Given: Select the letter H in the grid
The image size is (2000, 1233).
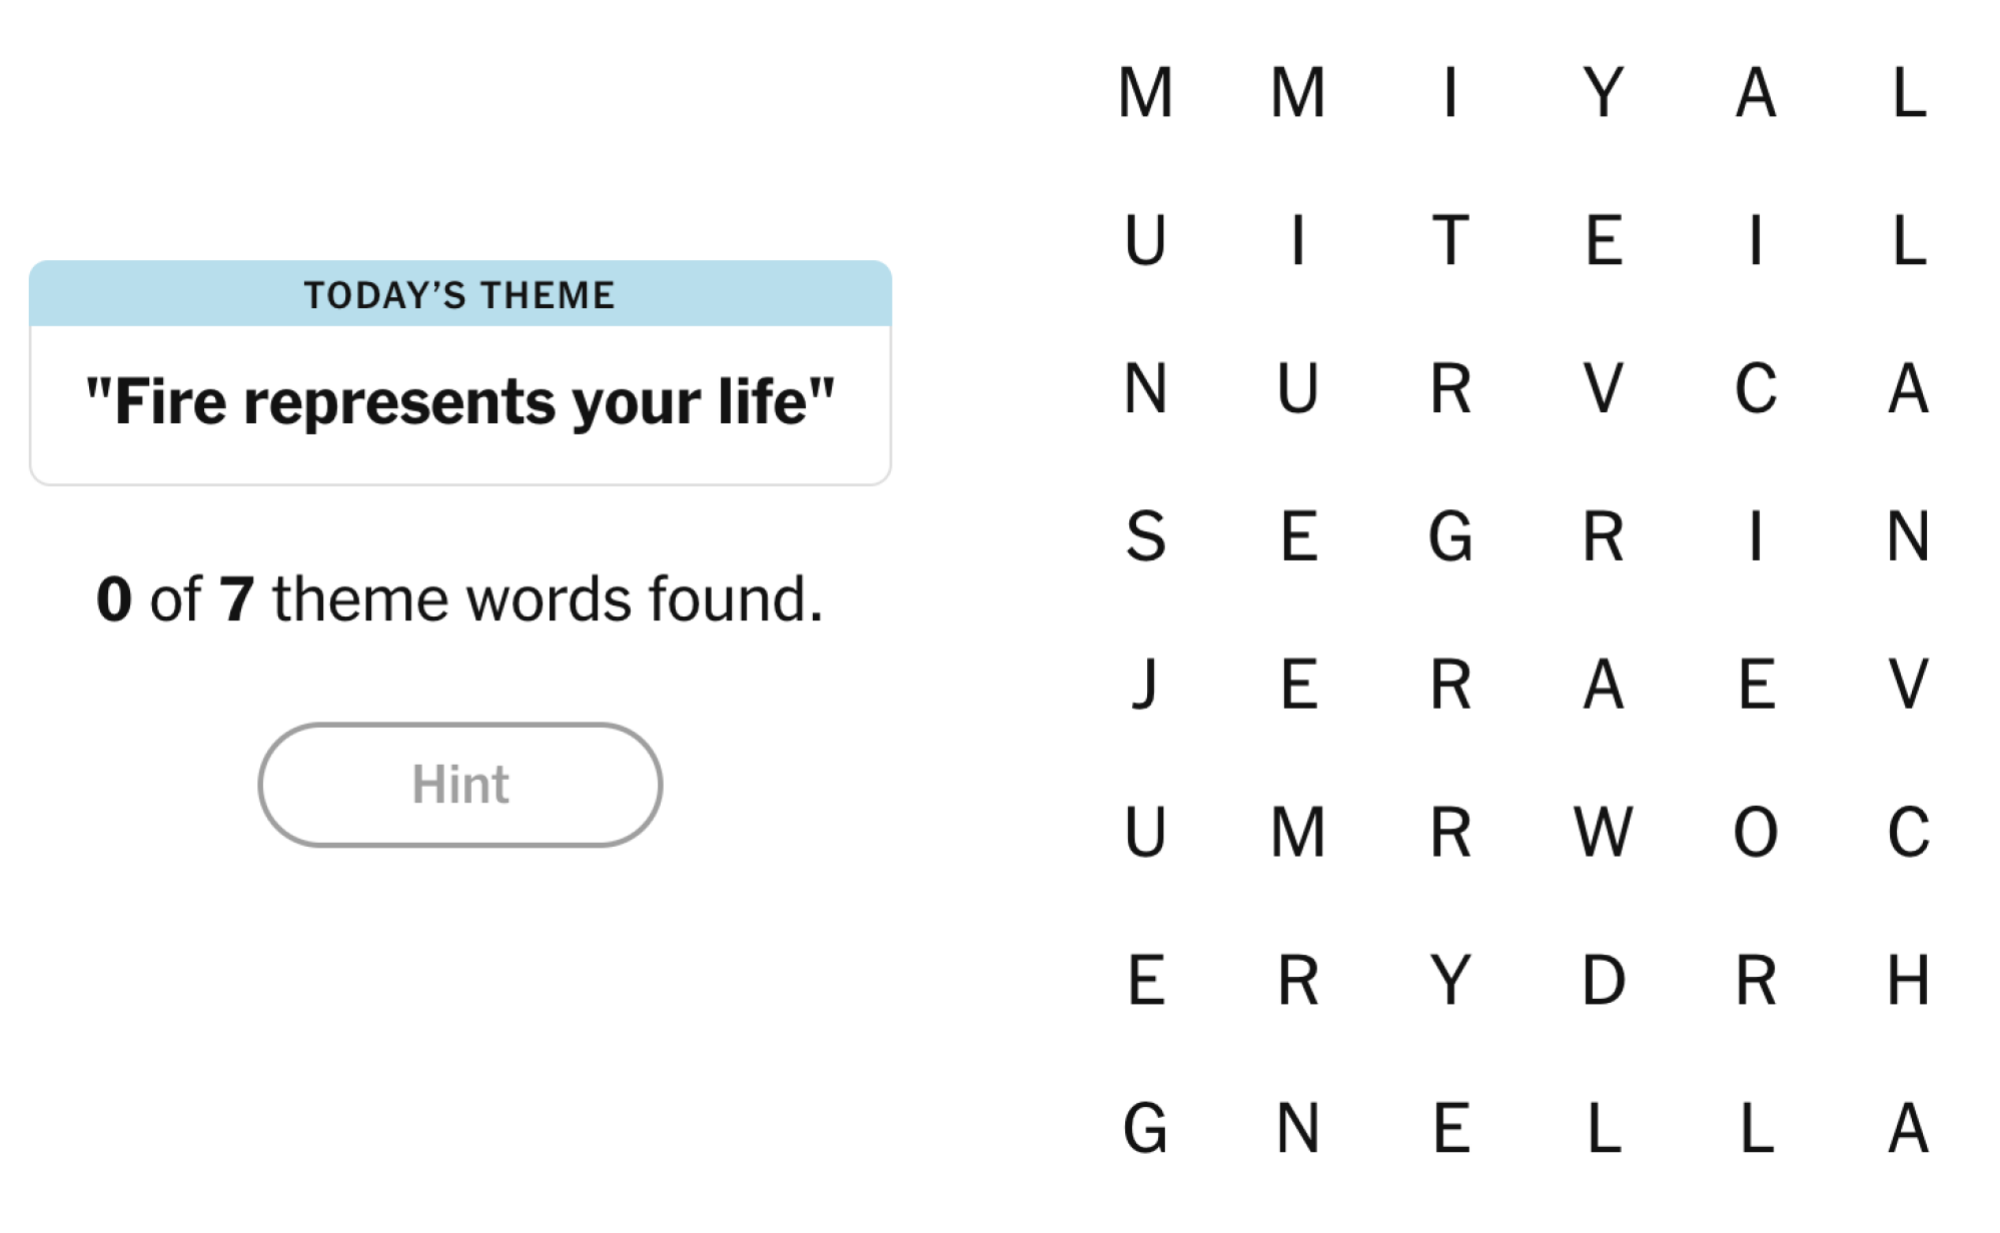Looking at the screenshot, I should click(1908, 980).
